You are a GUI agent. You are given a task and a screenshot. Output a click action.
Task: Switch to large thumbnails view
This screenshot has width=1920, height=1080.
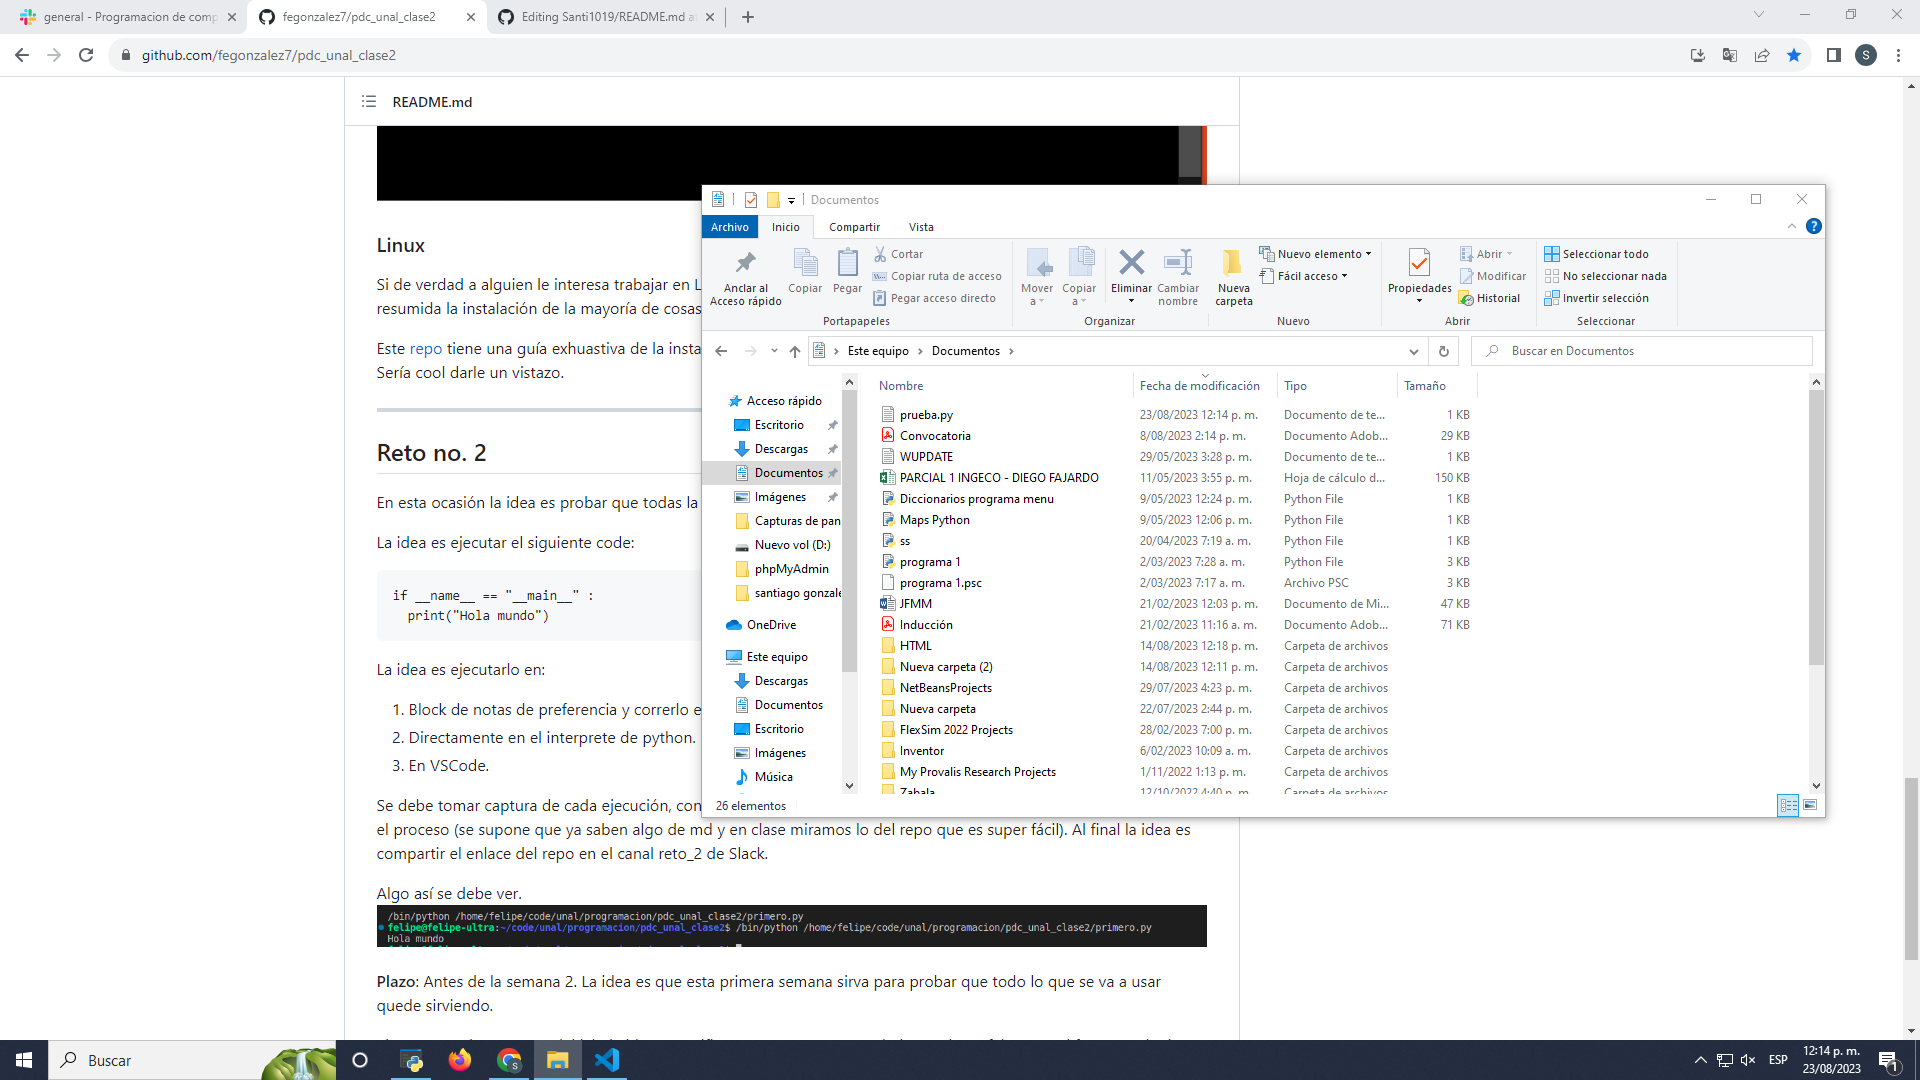pyautogui.click(x=1812, y=805)
